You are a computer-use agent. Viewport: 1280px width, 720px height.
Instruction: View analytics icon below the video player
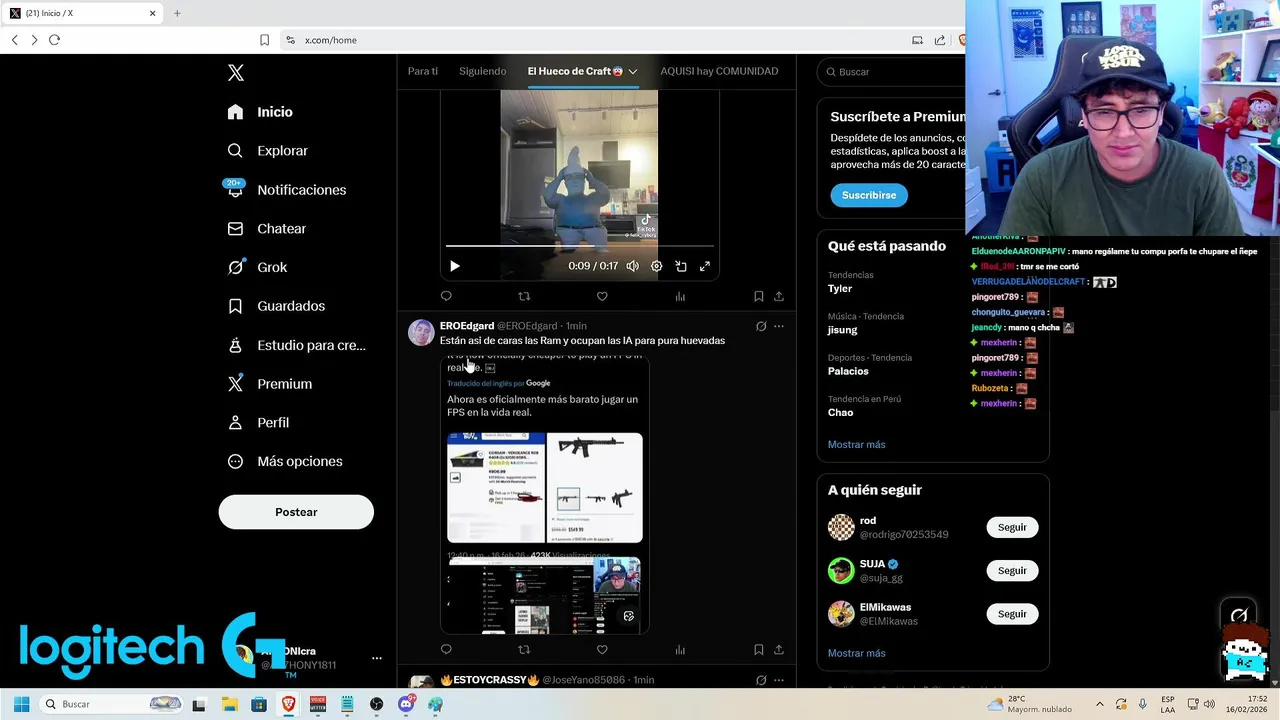(680, 296)
